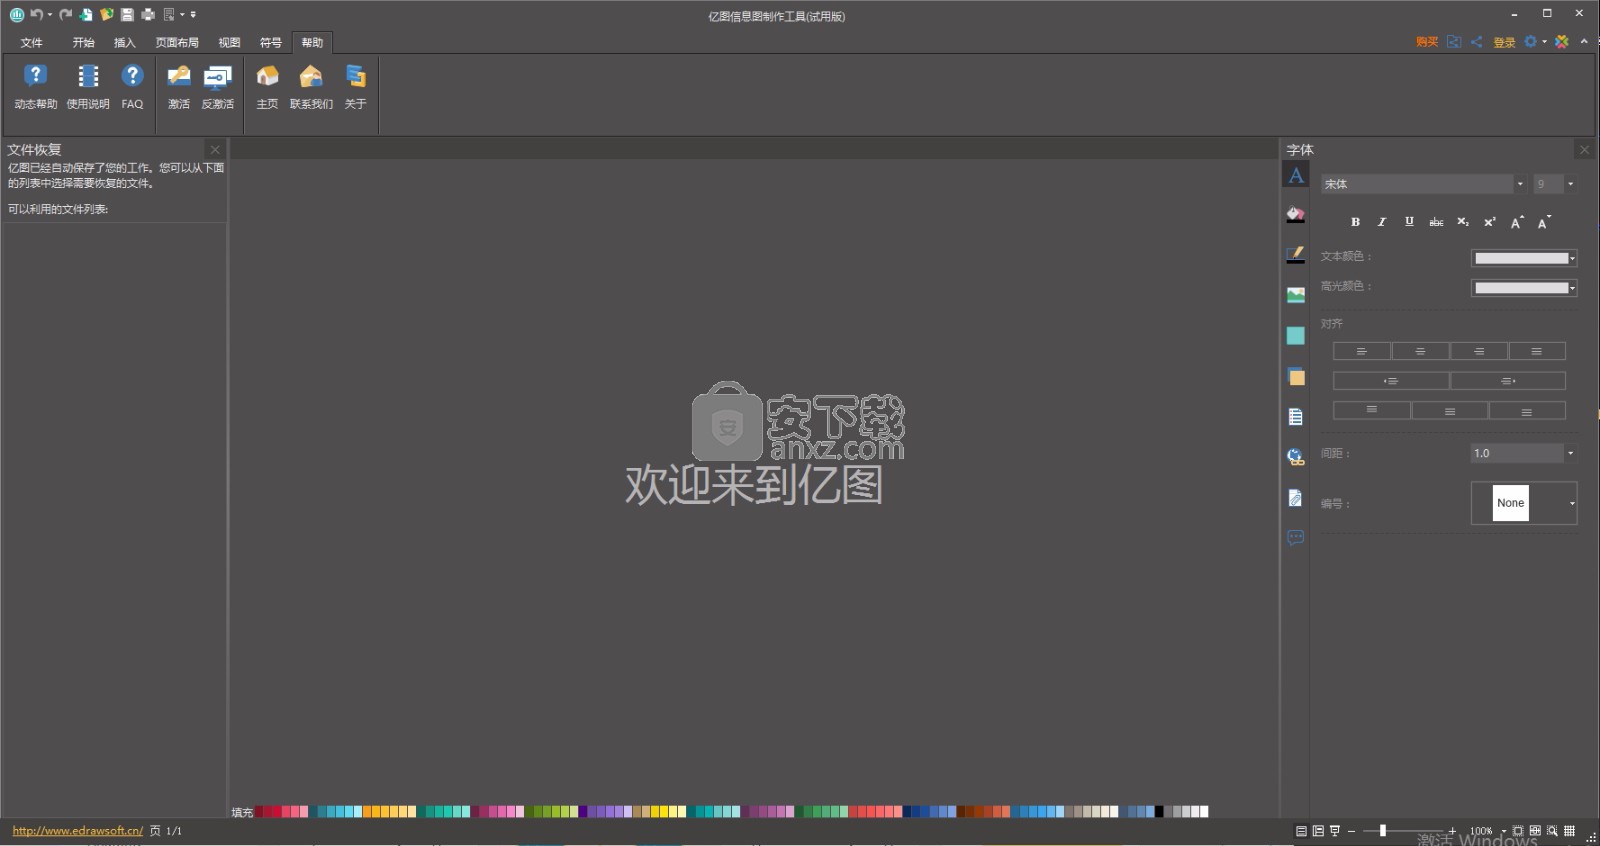Screen dimensions: 1600x846
Task: Pick the black swatch in the fill palette
Action: tap(1159, 812)
